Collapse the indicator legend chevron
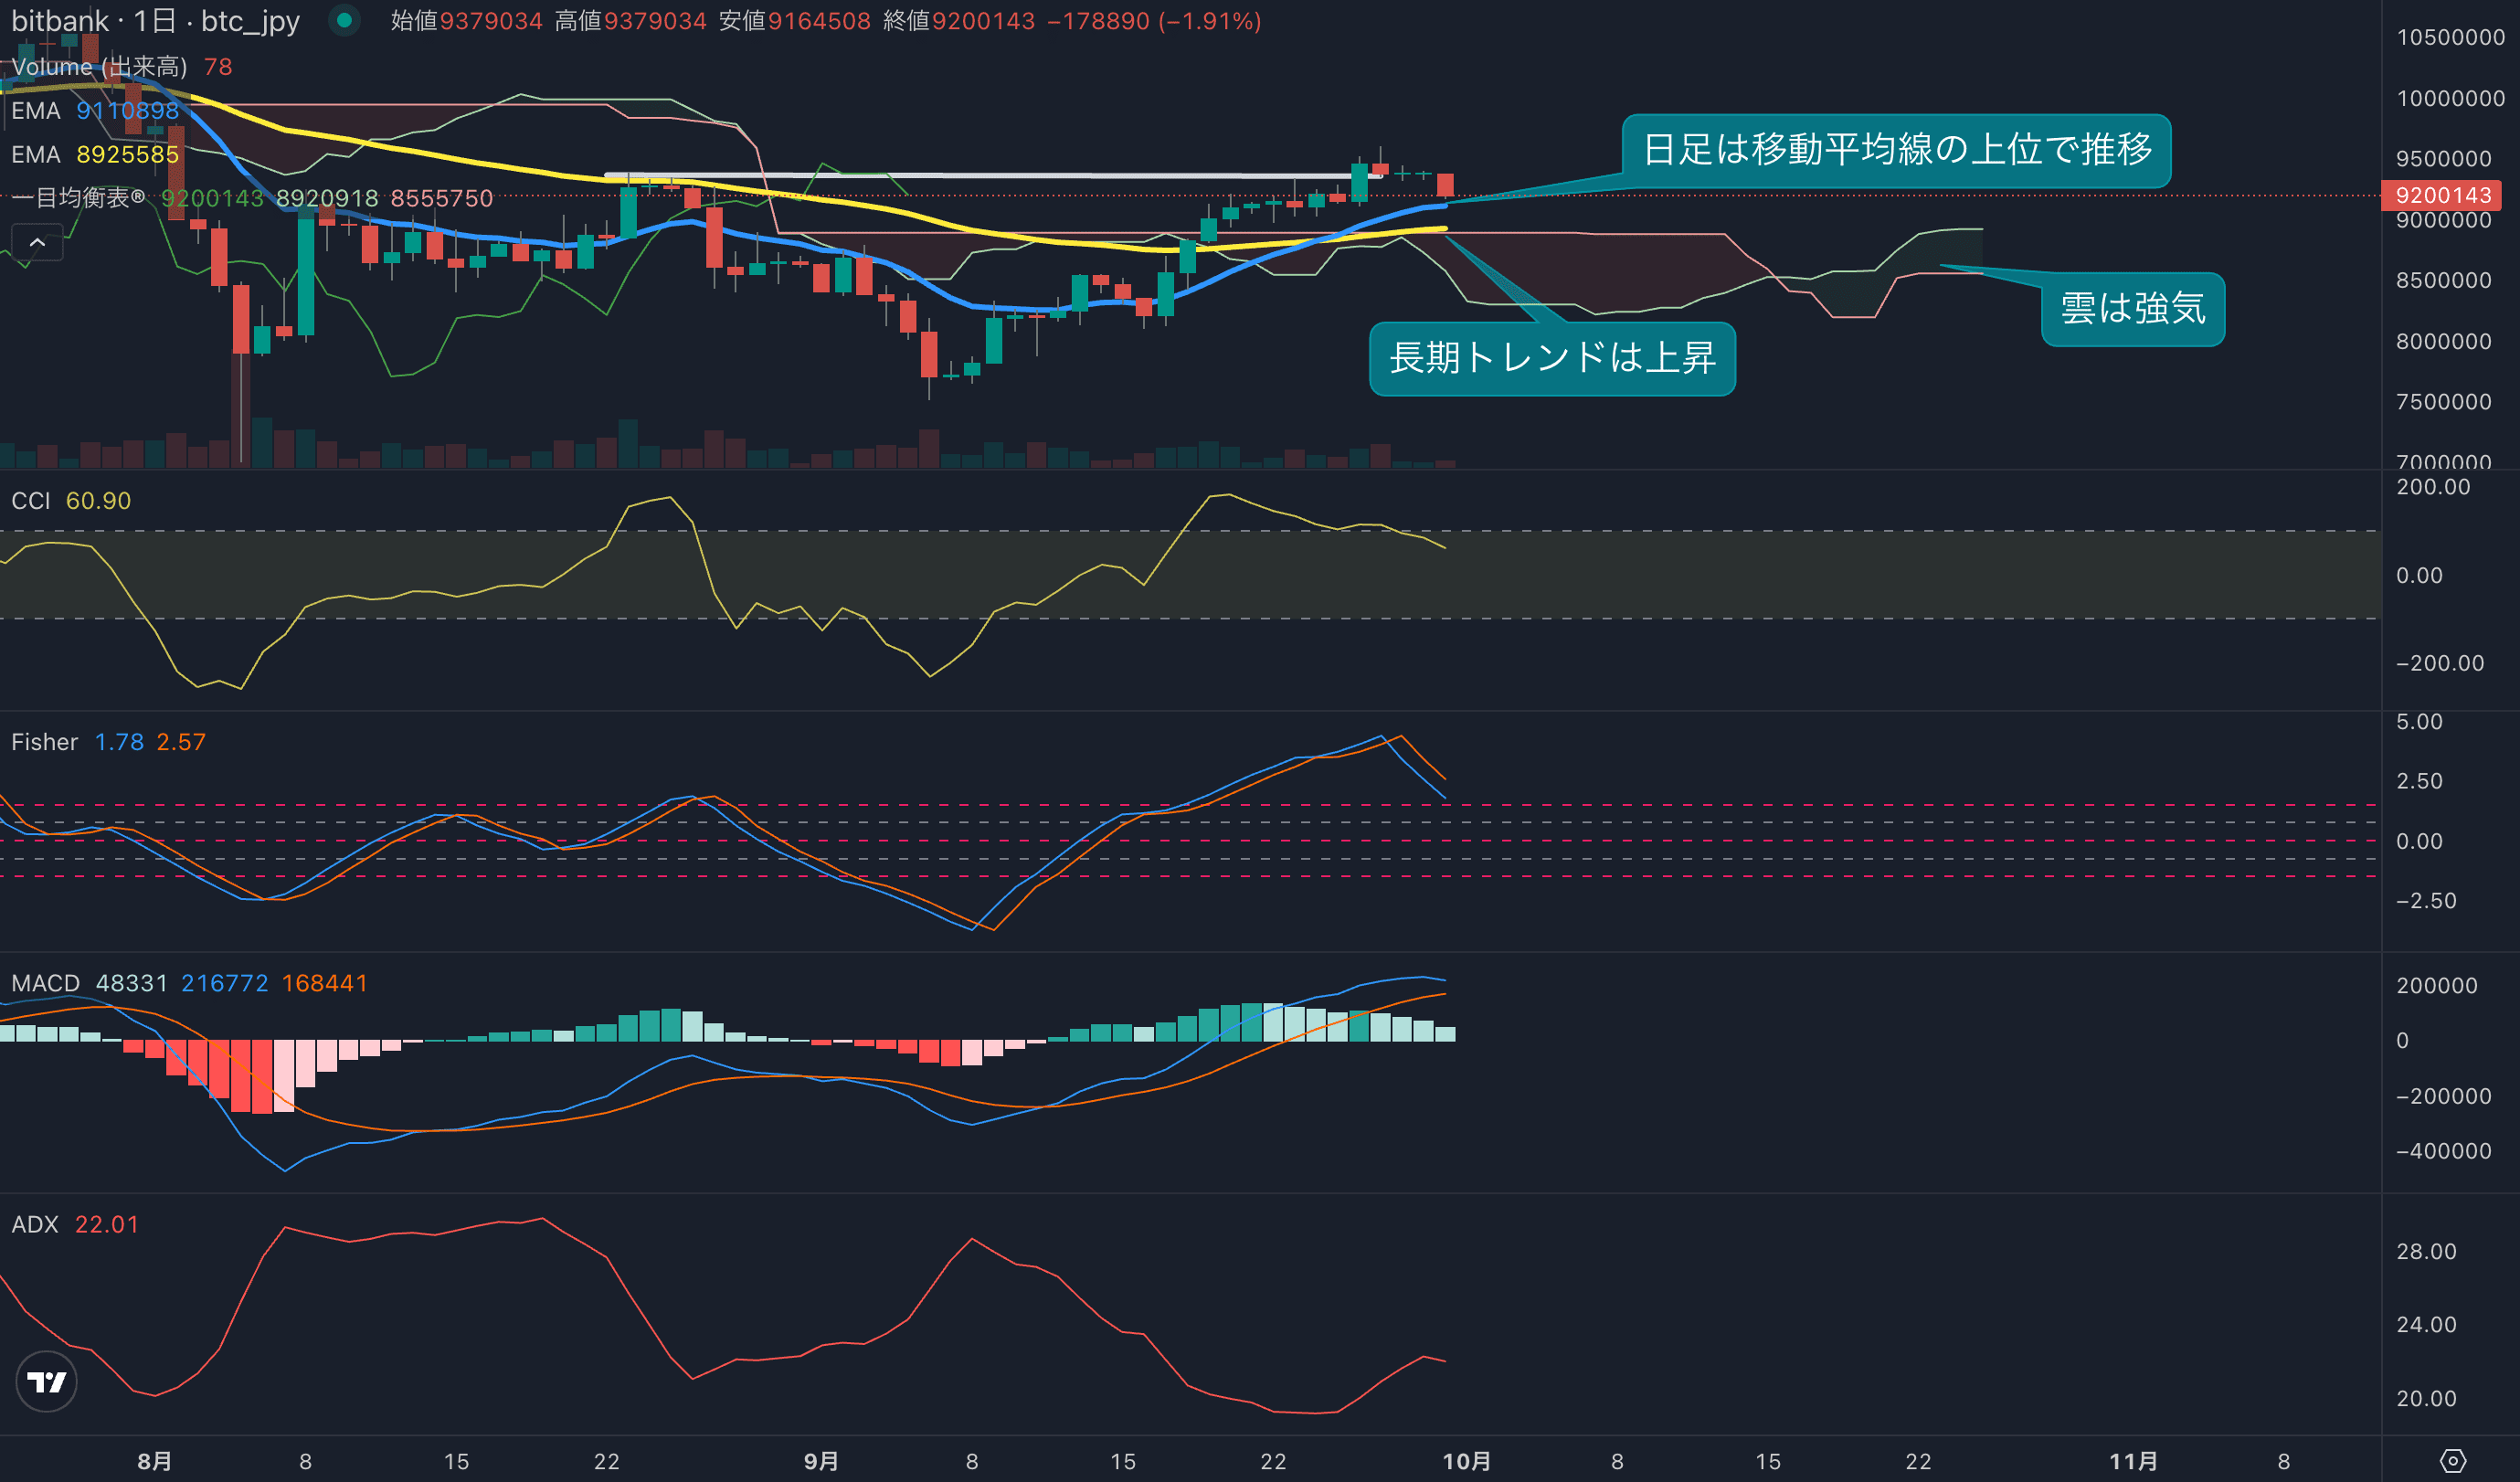 pos(37,242)
